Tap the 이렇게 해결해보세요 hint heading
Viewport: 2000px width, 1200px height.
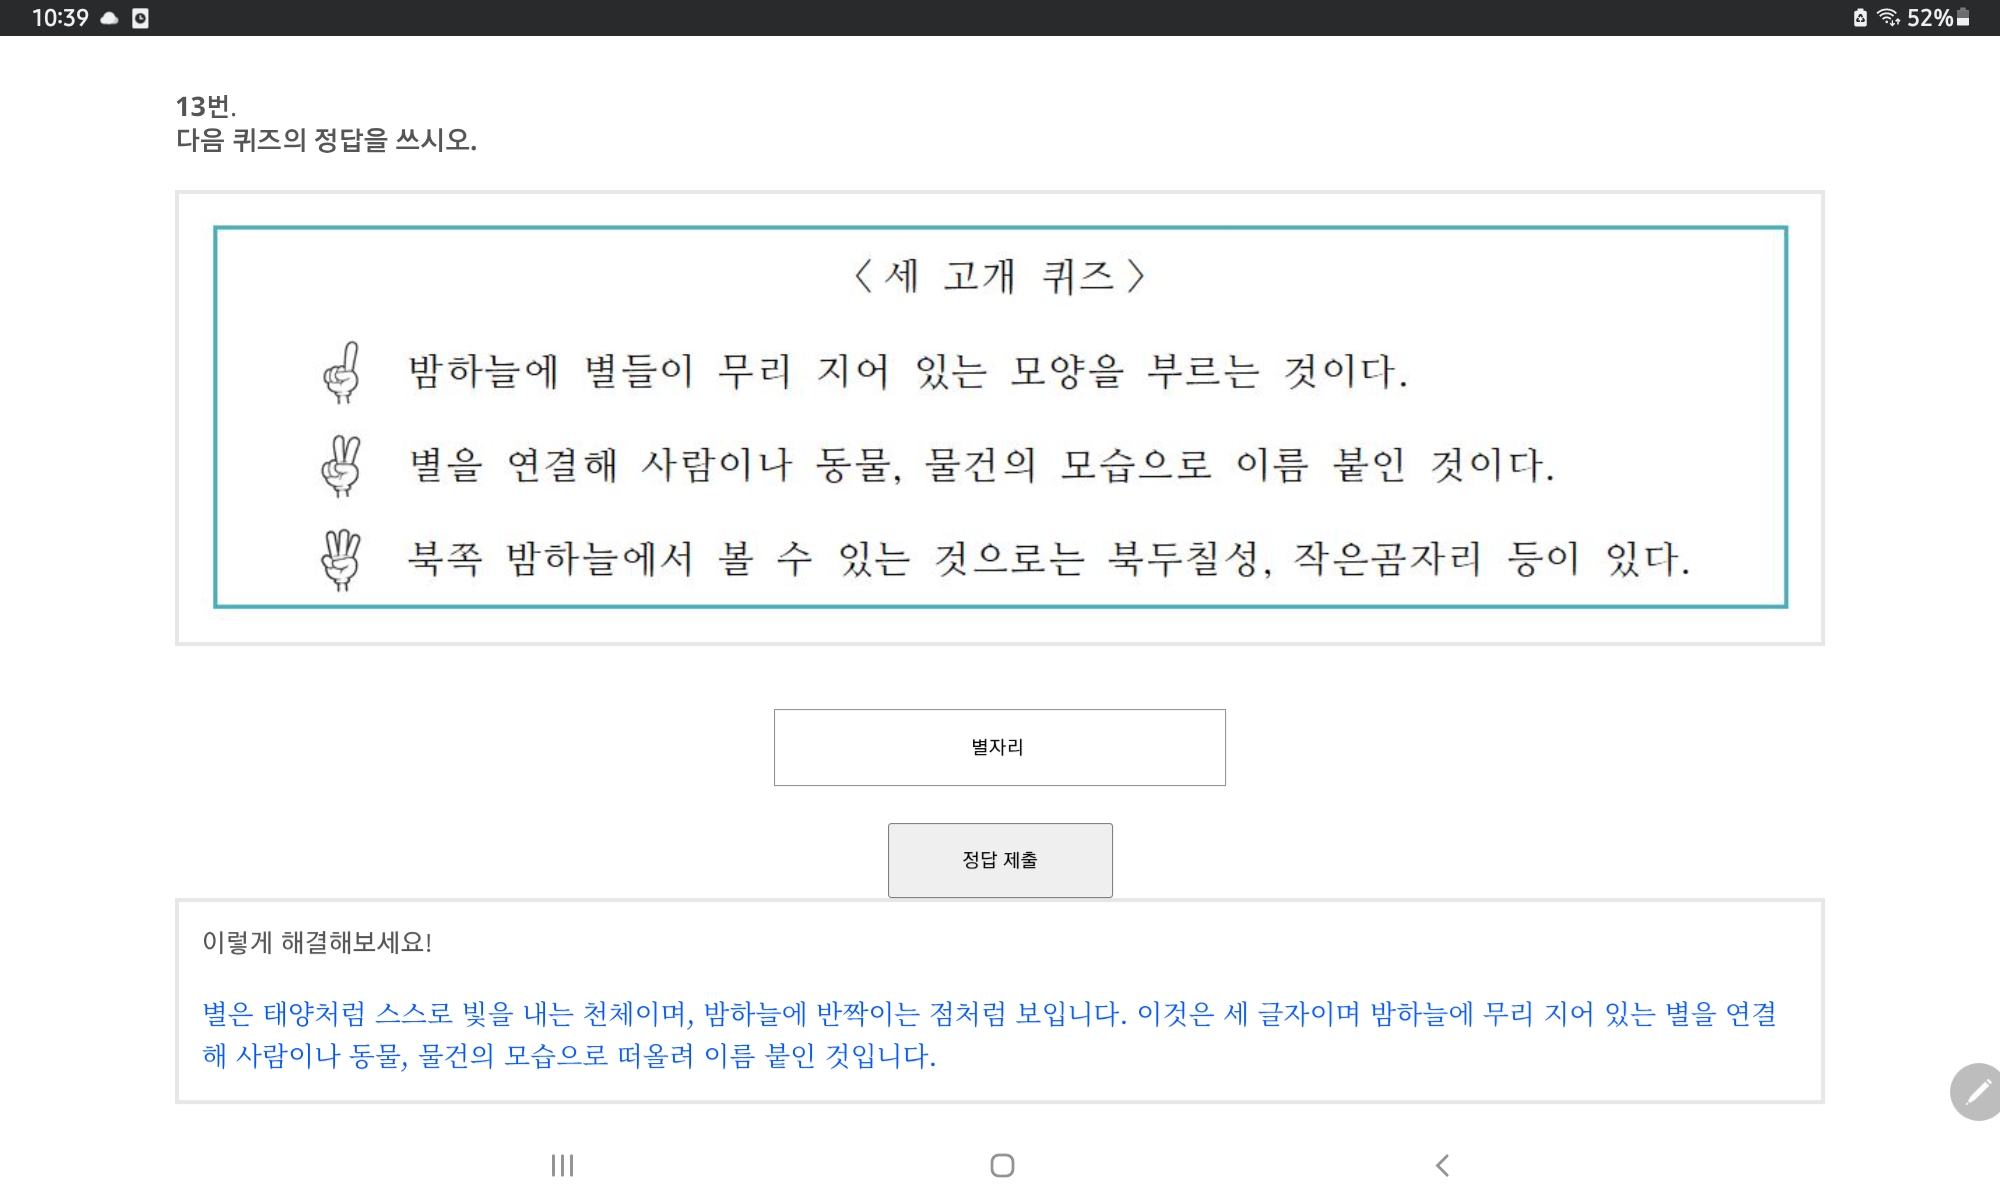tap(320, 940)
